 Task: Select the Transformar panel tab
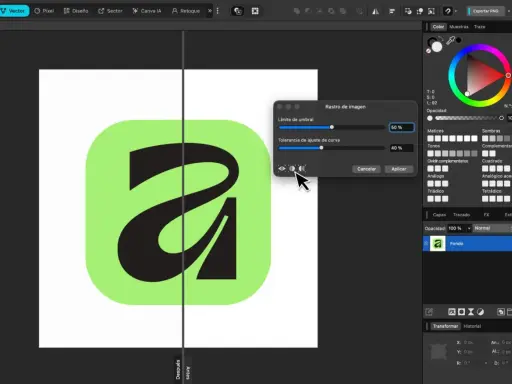(x=445, y=326)
